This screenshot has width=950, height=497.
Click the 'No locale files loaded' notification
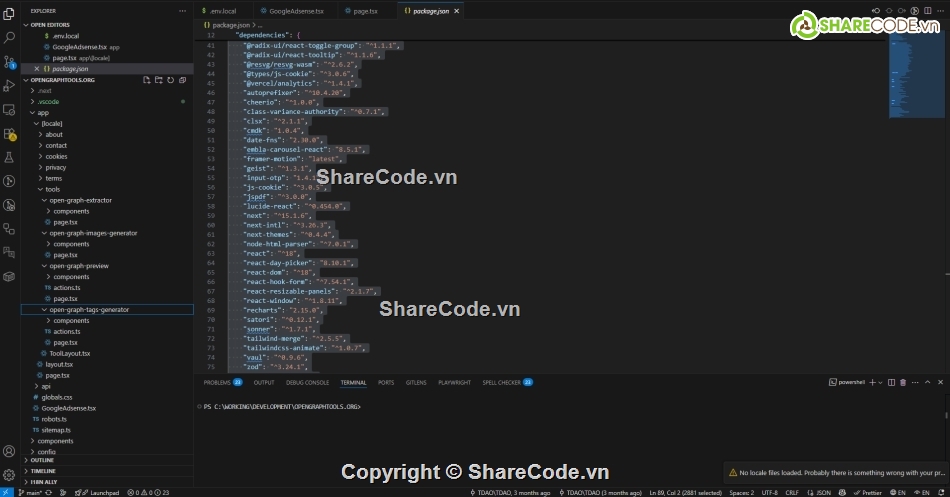[x=836, y=473]
